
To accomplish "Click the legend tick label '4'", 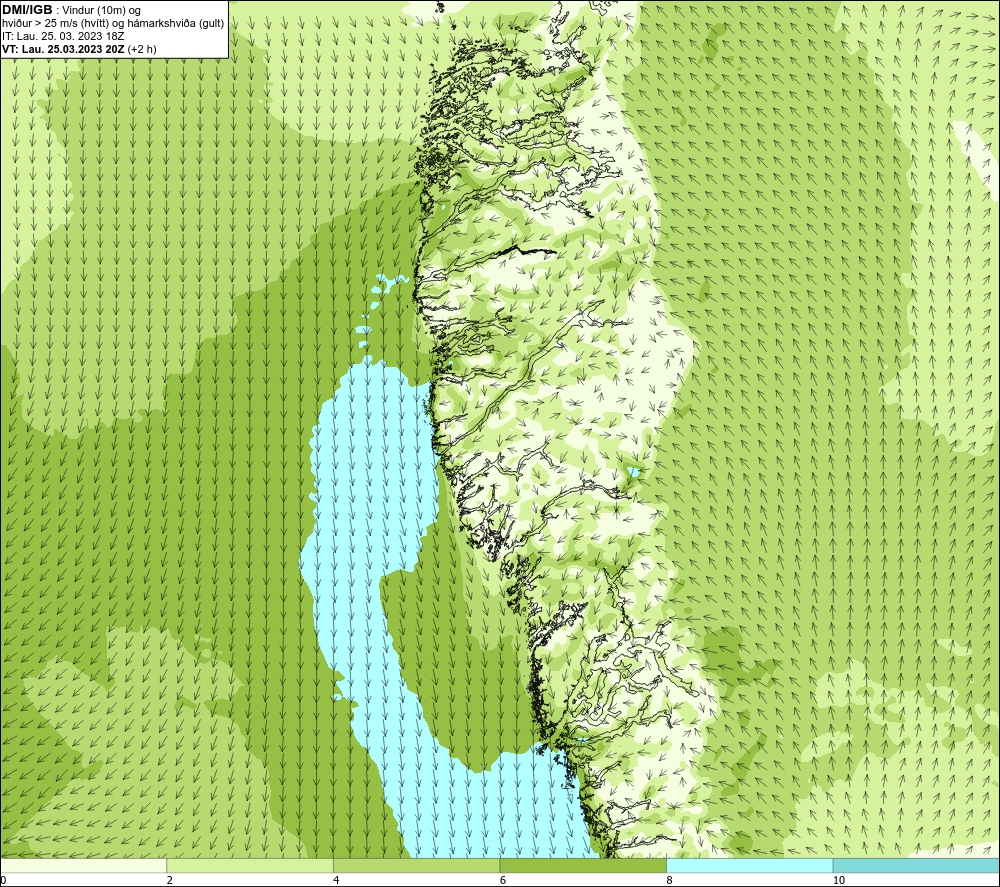I will tap(336, 880).
